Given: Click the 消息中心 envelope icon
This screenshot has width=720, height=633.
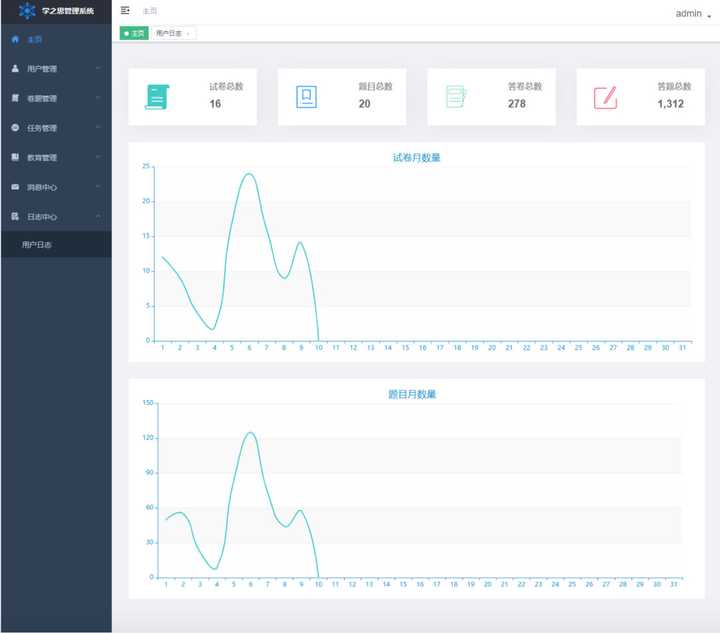Looking at the screenshot, I should [x=15, y=187].
